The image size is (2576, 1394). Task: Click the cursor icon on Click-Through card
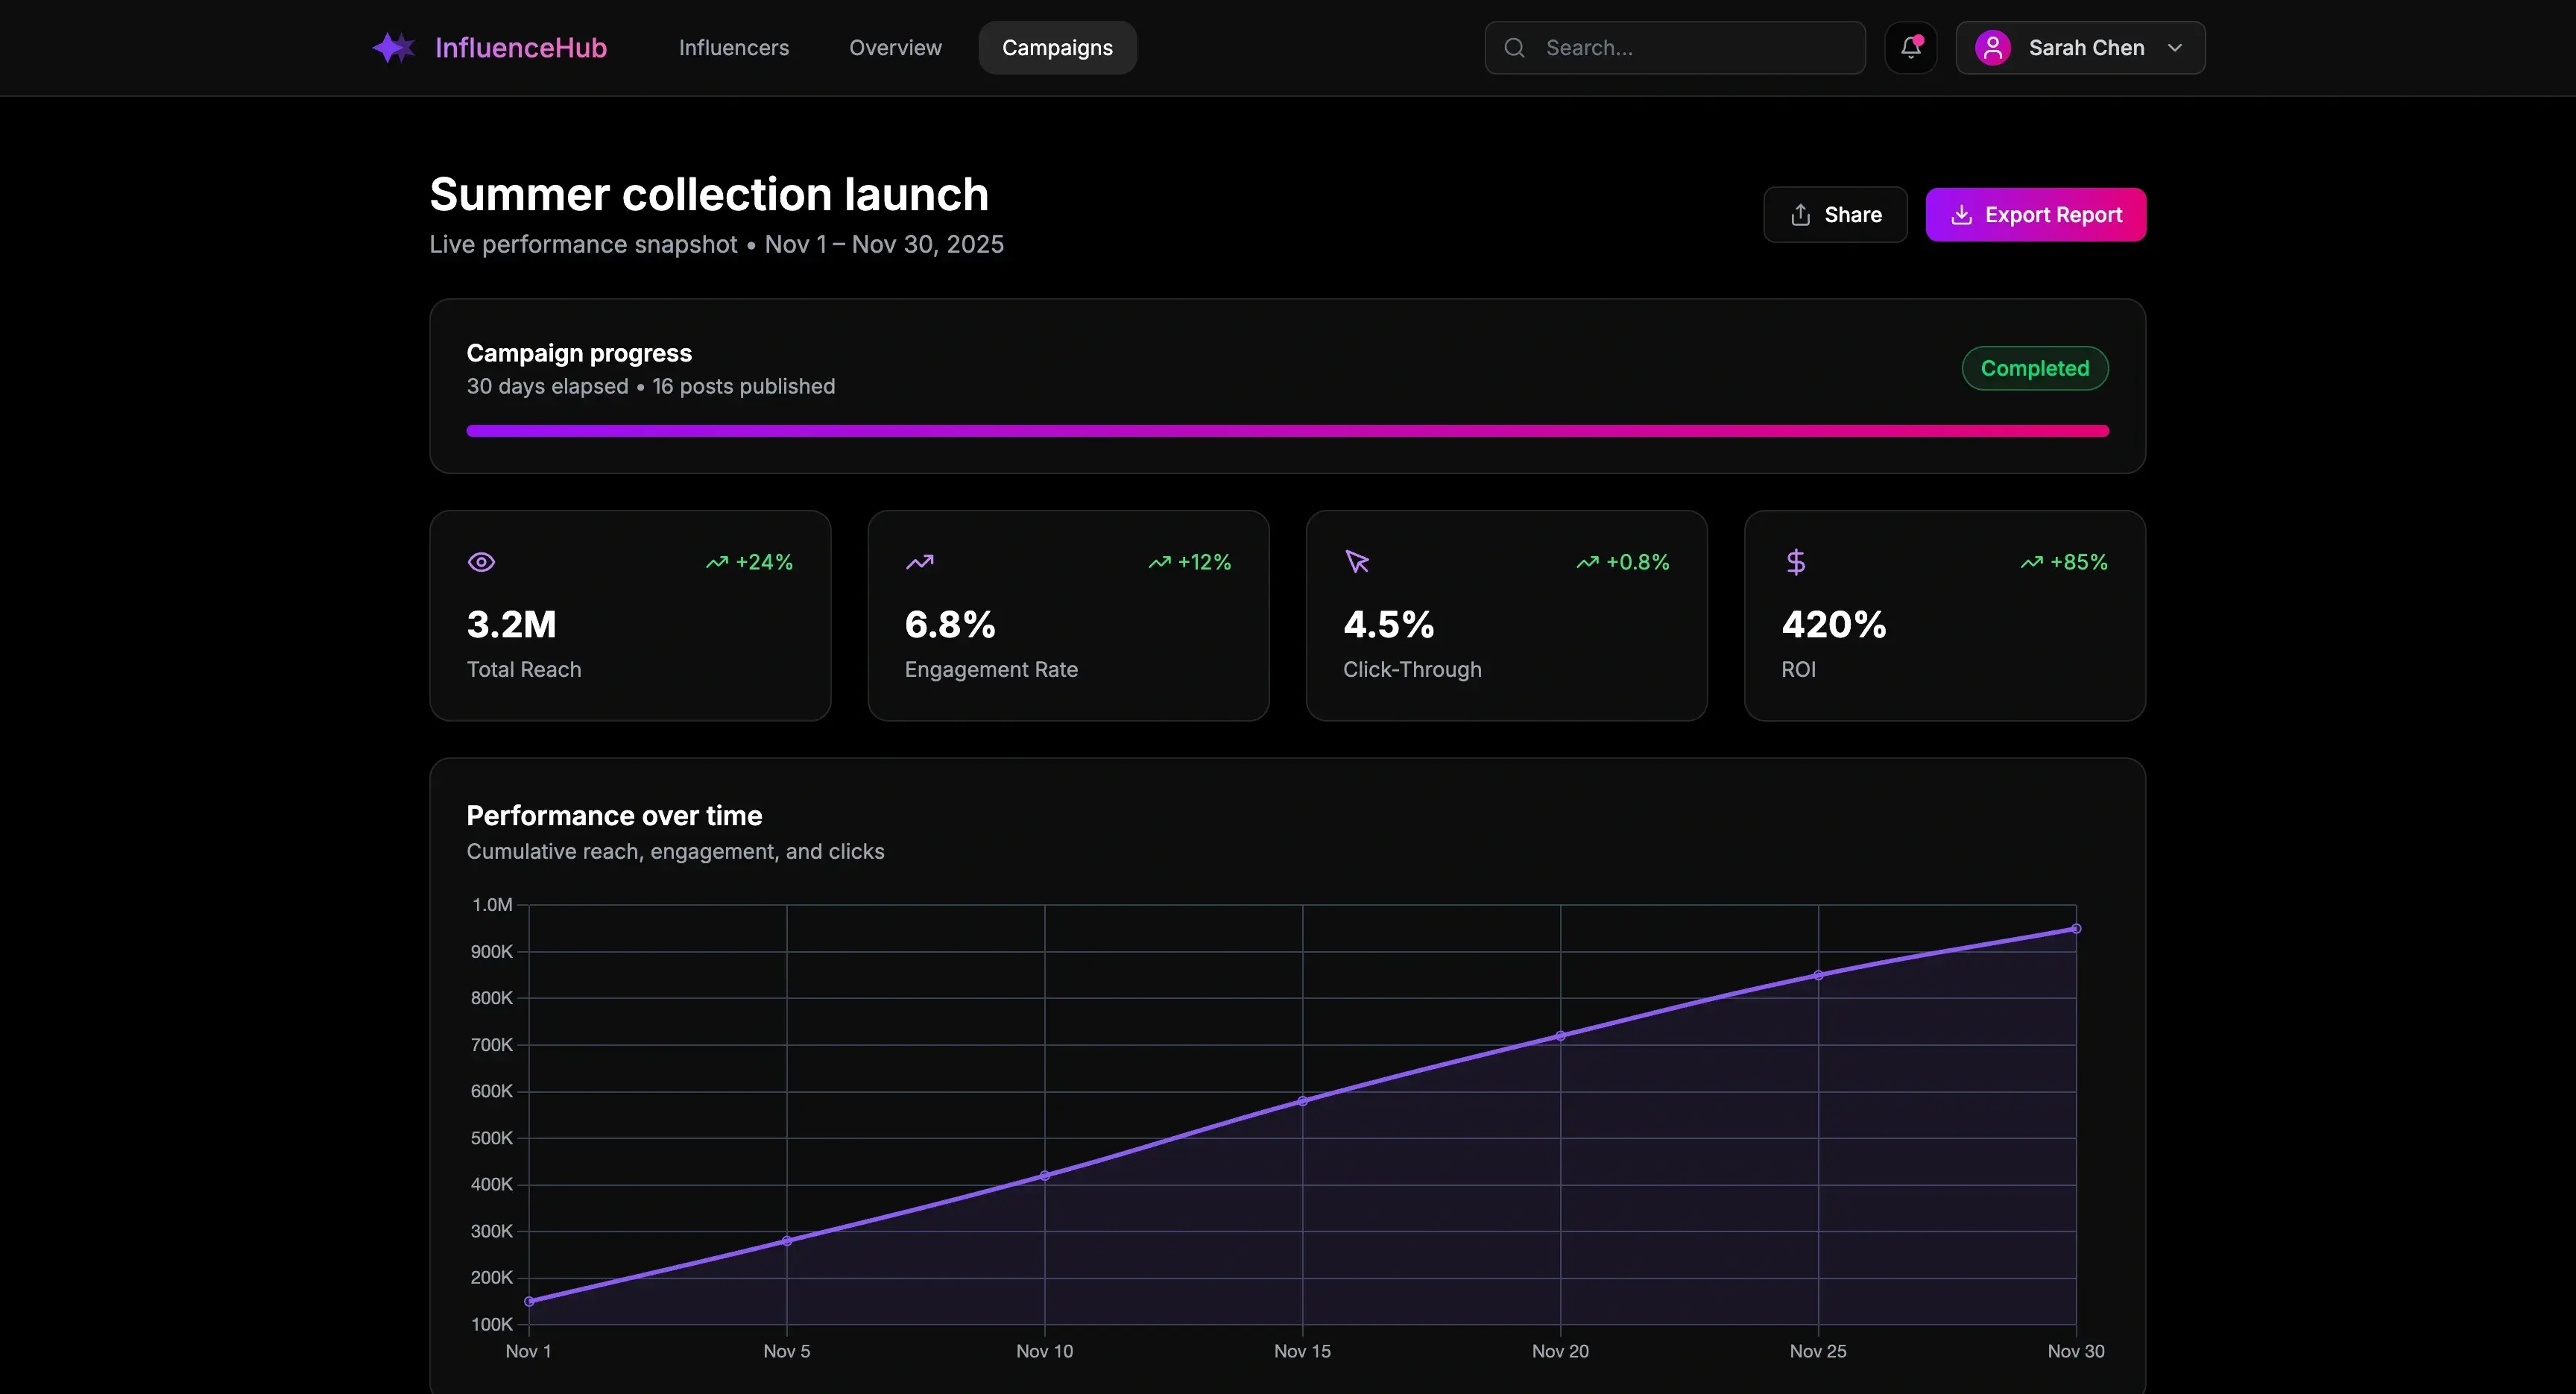1357,561
